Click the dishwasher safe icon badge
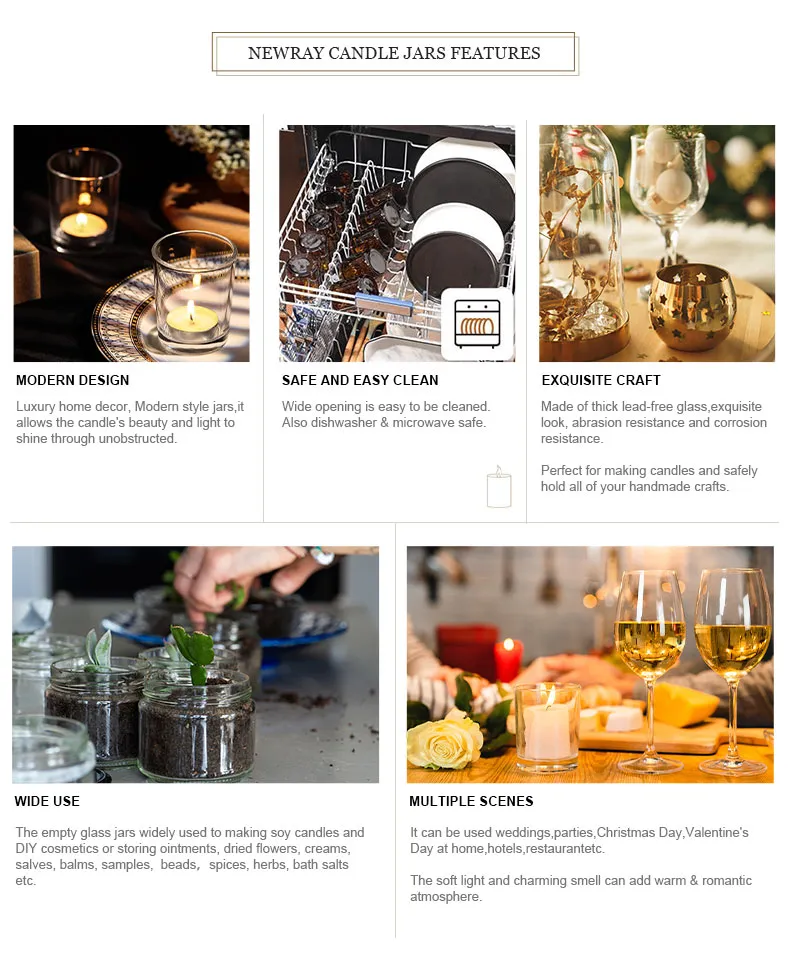Viewport: 790px width, 958px height. pyautogui.click(x=477, y=324)
